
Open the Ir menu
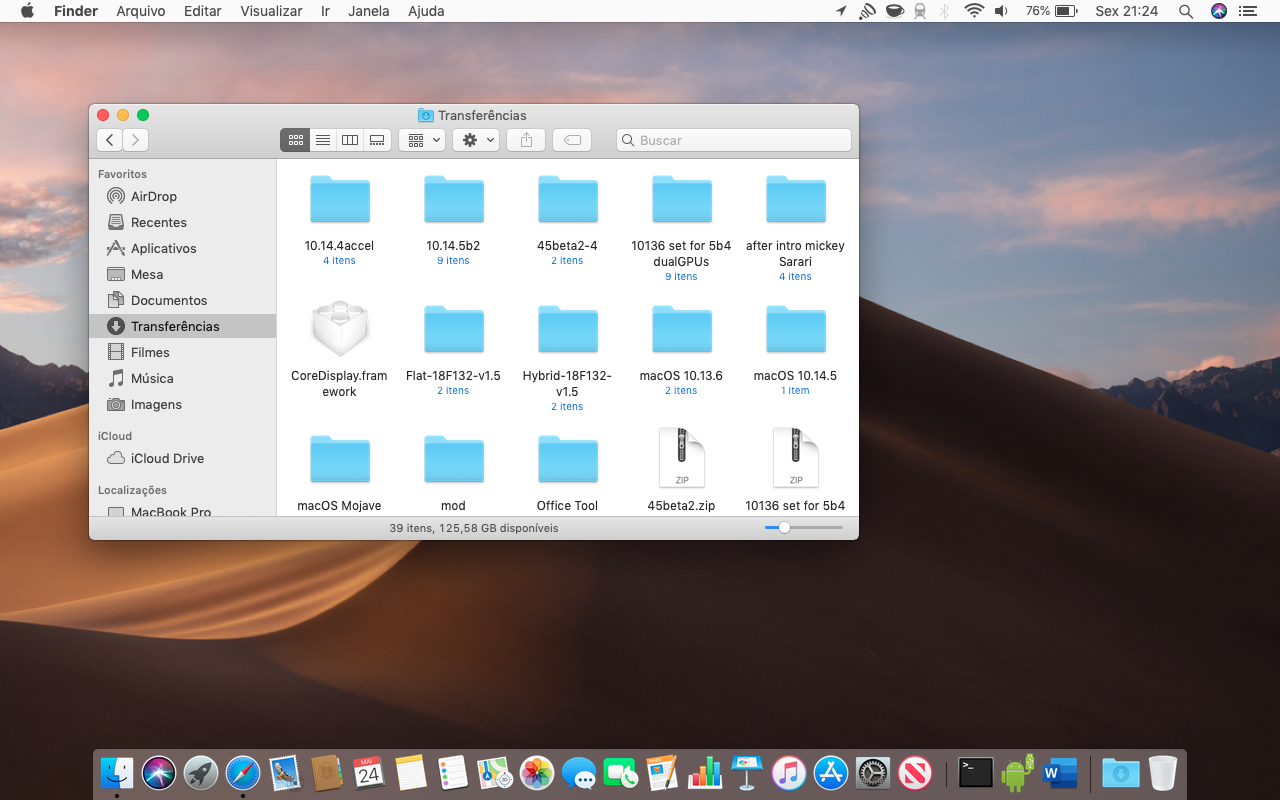pos(325,11)
